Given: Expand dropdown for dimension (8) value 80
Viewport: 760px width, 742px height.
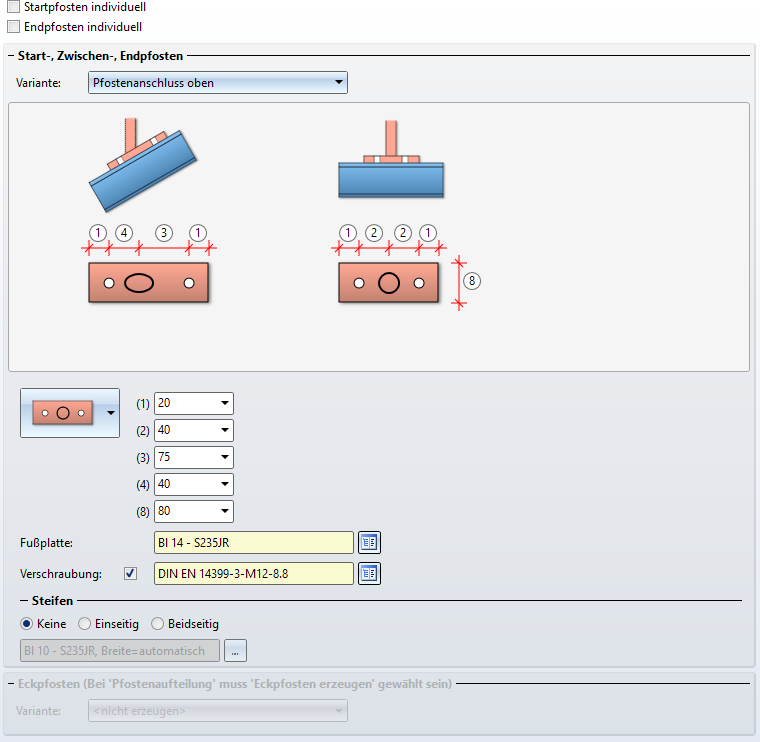Looking at the screenshot, I should tap(224, 511).
